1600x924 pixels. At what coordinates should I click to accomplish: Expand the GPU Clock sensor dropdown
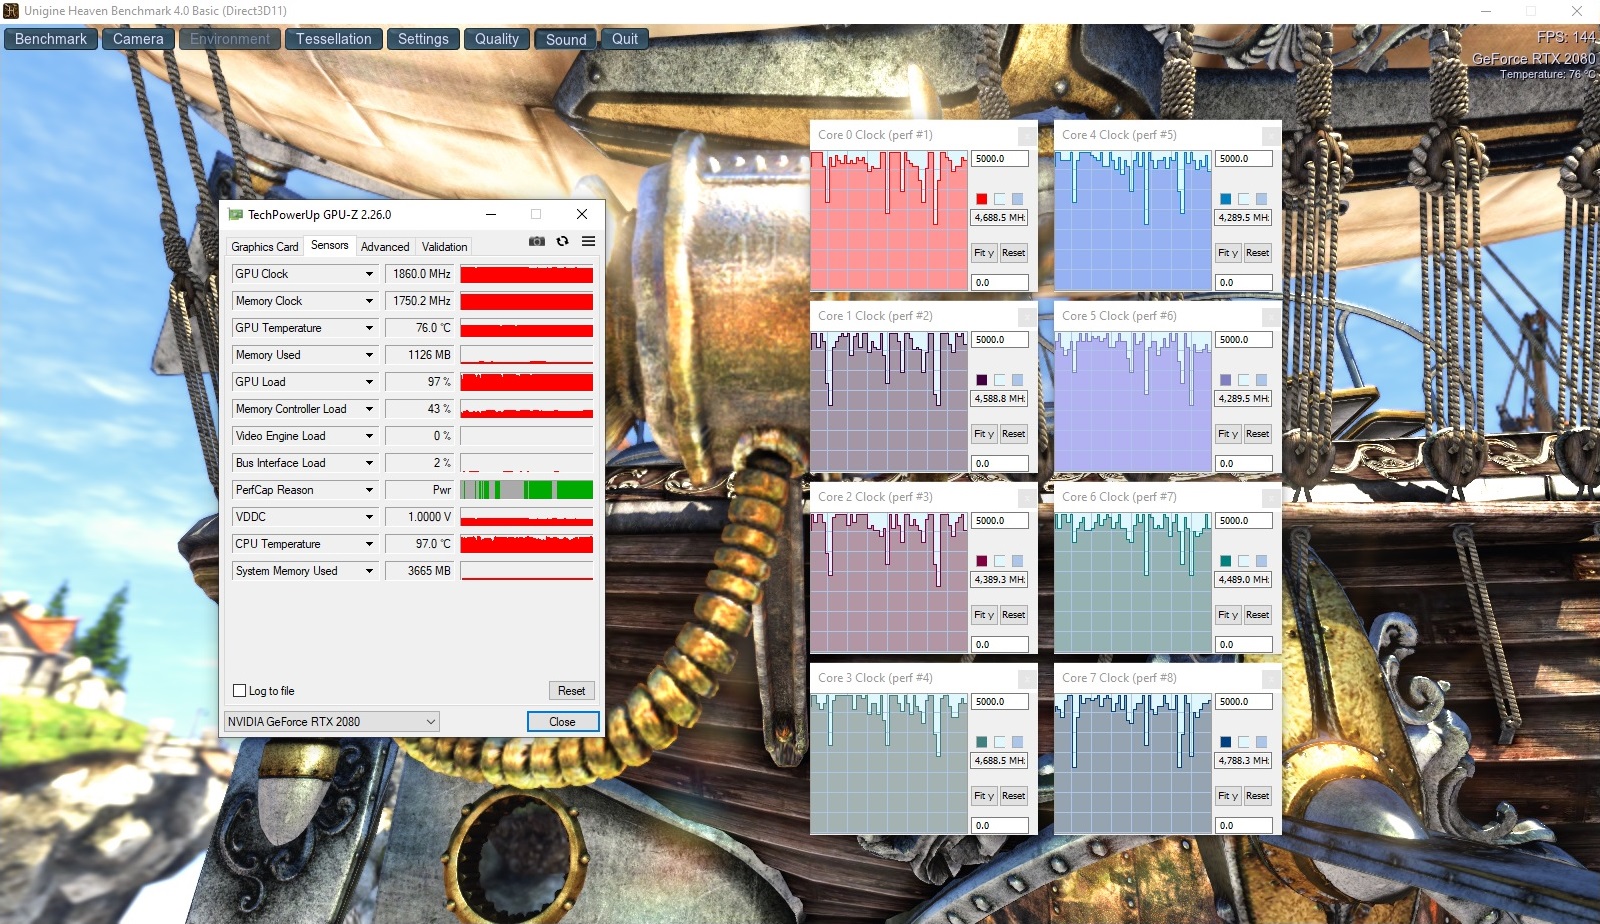pos(369,274)
